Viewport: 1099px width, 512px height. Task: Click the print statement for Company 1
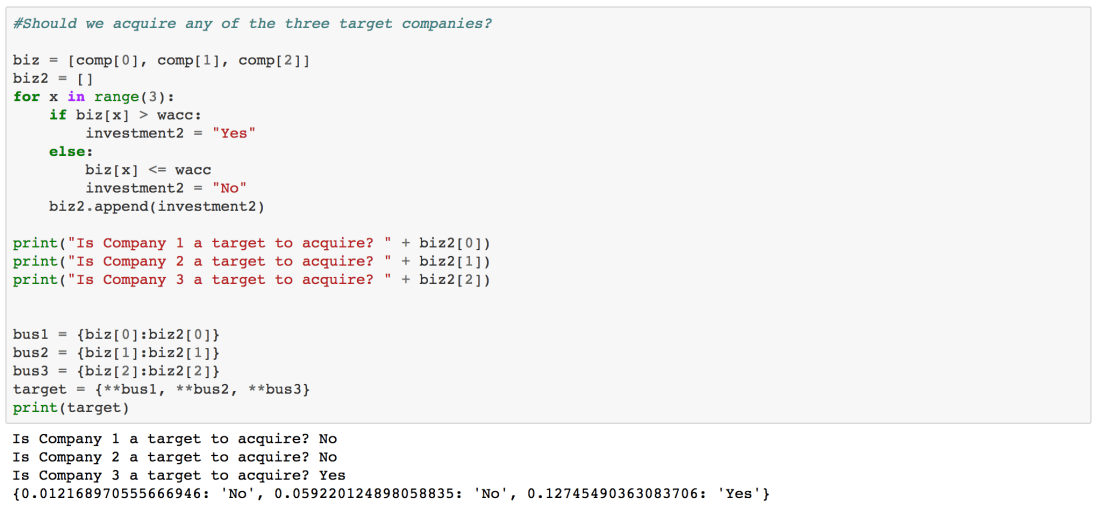(x=251, y=243)
